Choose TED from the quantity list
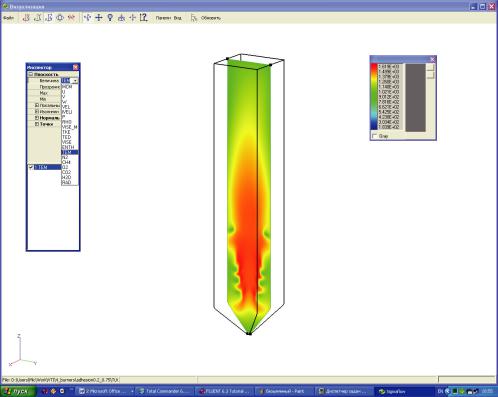 pyautogui.click(x=70, y=137)
